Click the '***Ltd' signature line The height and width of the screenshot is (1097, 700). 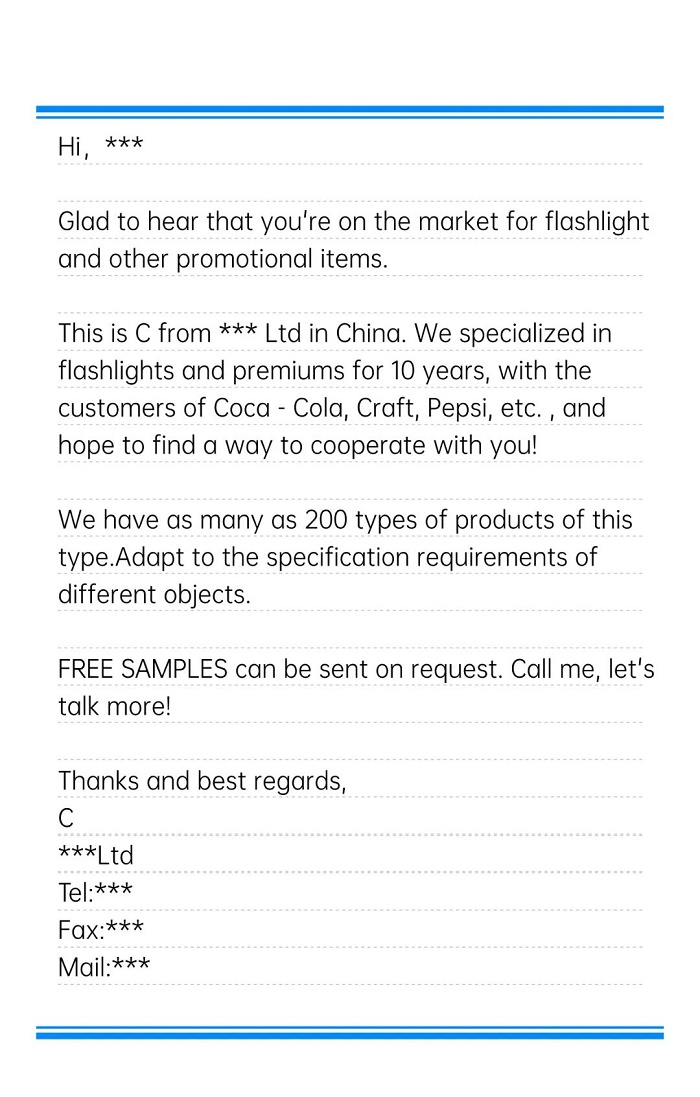(x=96, y=855)
